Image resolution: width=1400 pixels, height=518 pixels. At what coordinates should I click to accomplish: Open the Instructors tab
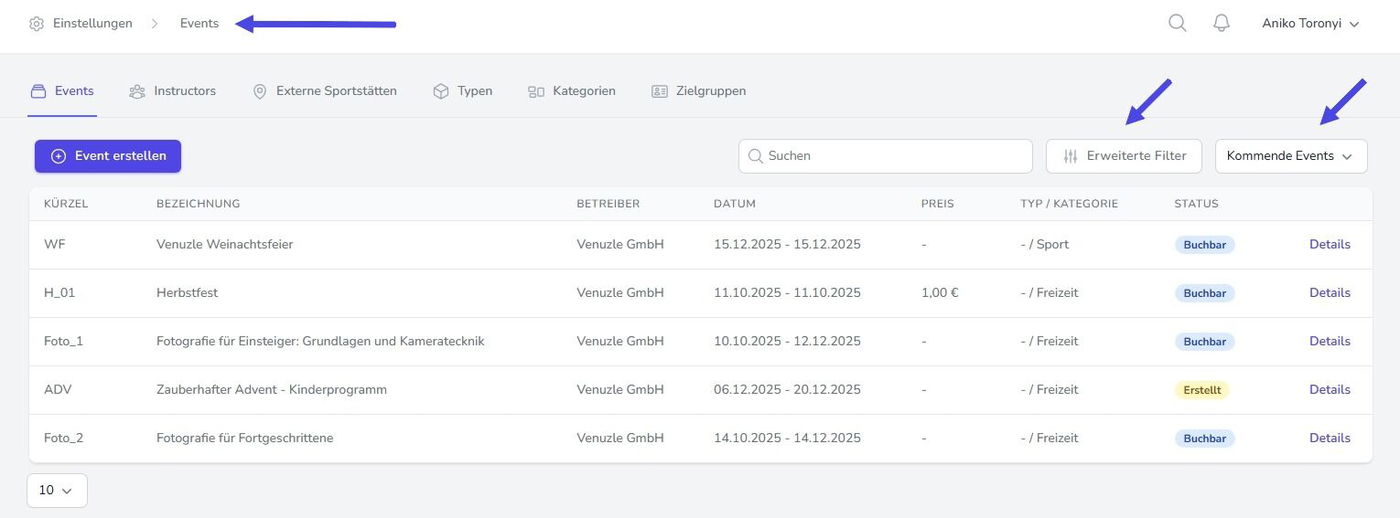coord(173,91)
